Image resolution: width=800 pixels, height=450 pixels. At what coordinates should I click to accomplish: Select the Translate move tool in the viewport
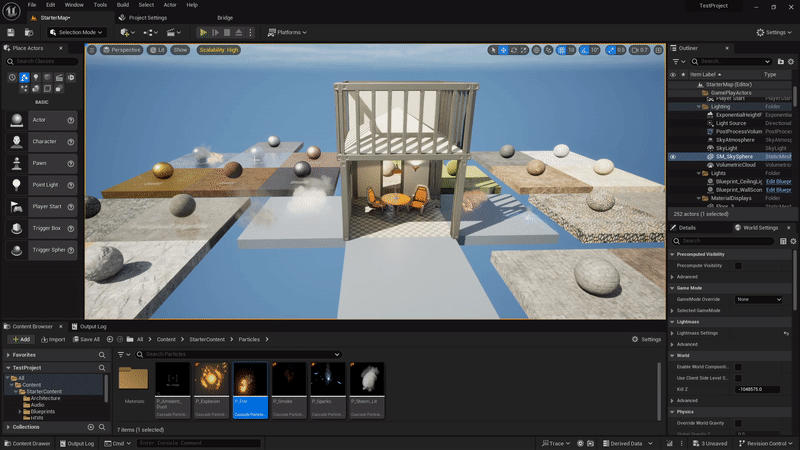pyautogui.click(x=503, y=50)
